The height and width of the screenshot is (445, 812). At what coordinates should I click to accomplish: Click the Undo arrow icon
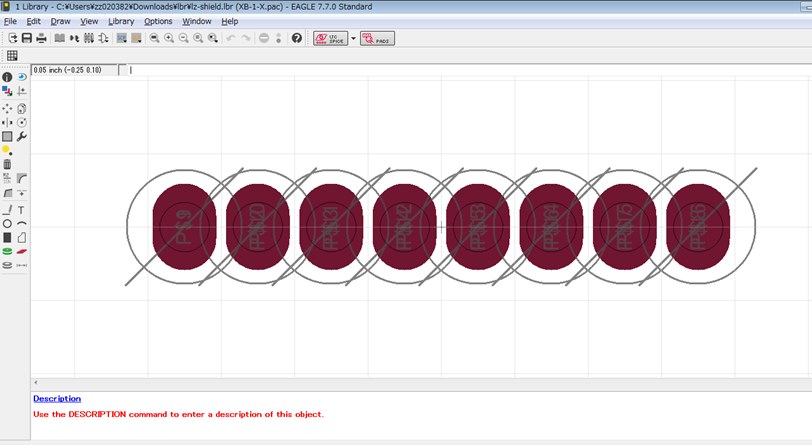(x=231, y=38)
